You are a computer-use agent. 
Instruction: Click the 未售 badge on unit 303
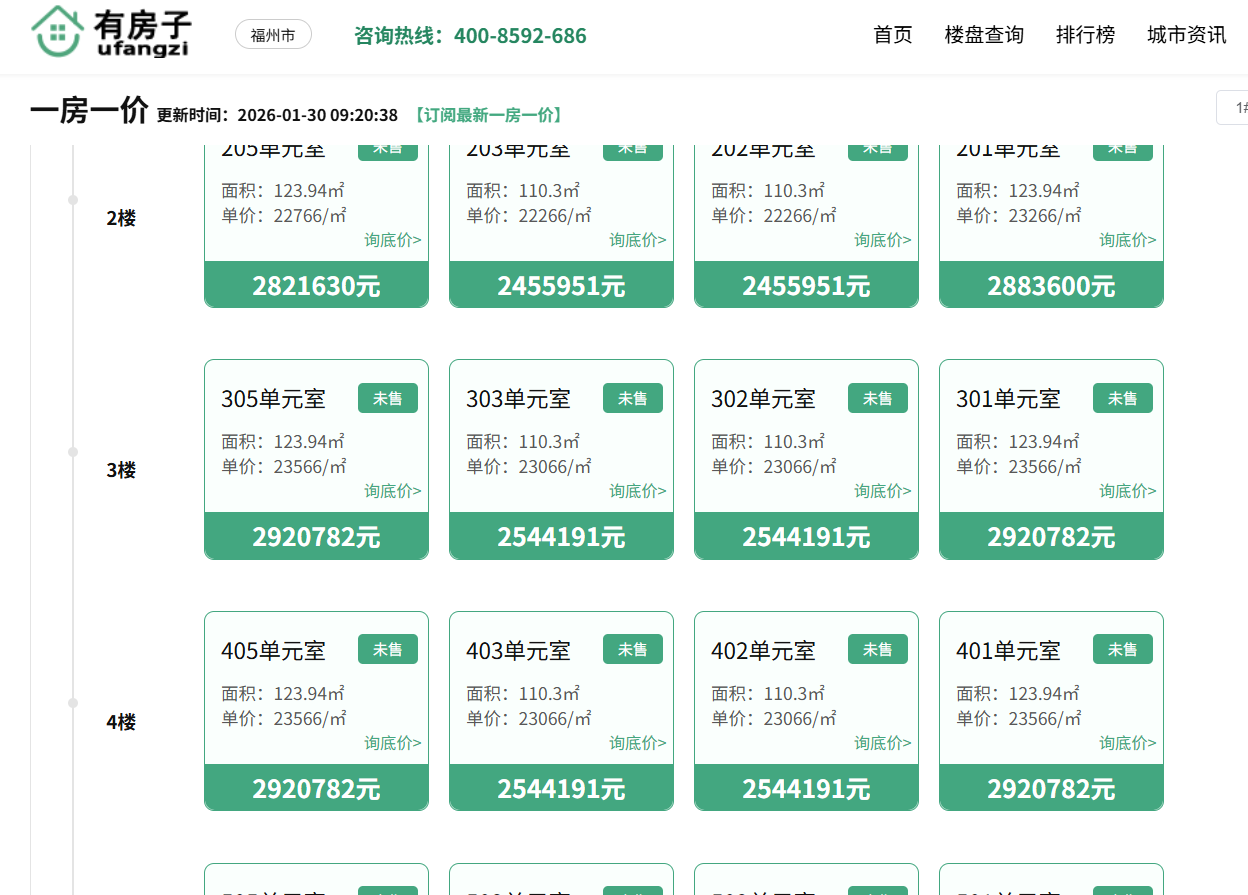632,398
